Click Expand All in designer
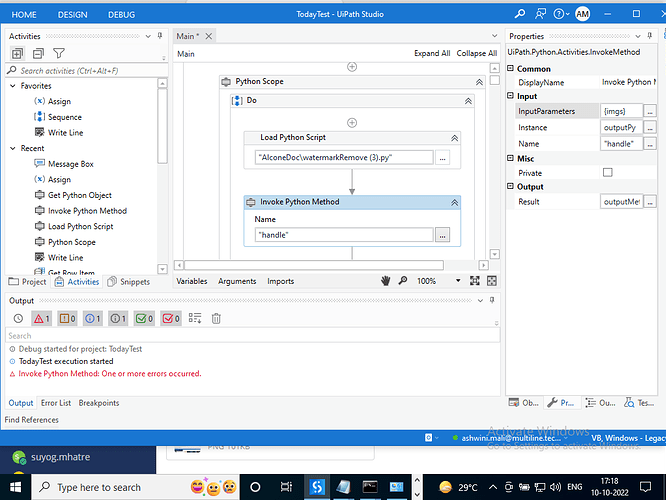This screenshot has height=500, width=666. [432, 53]
